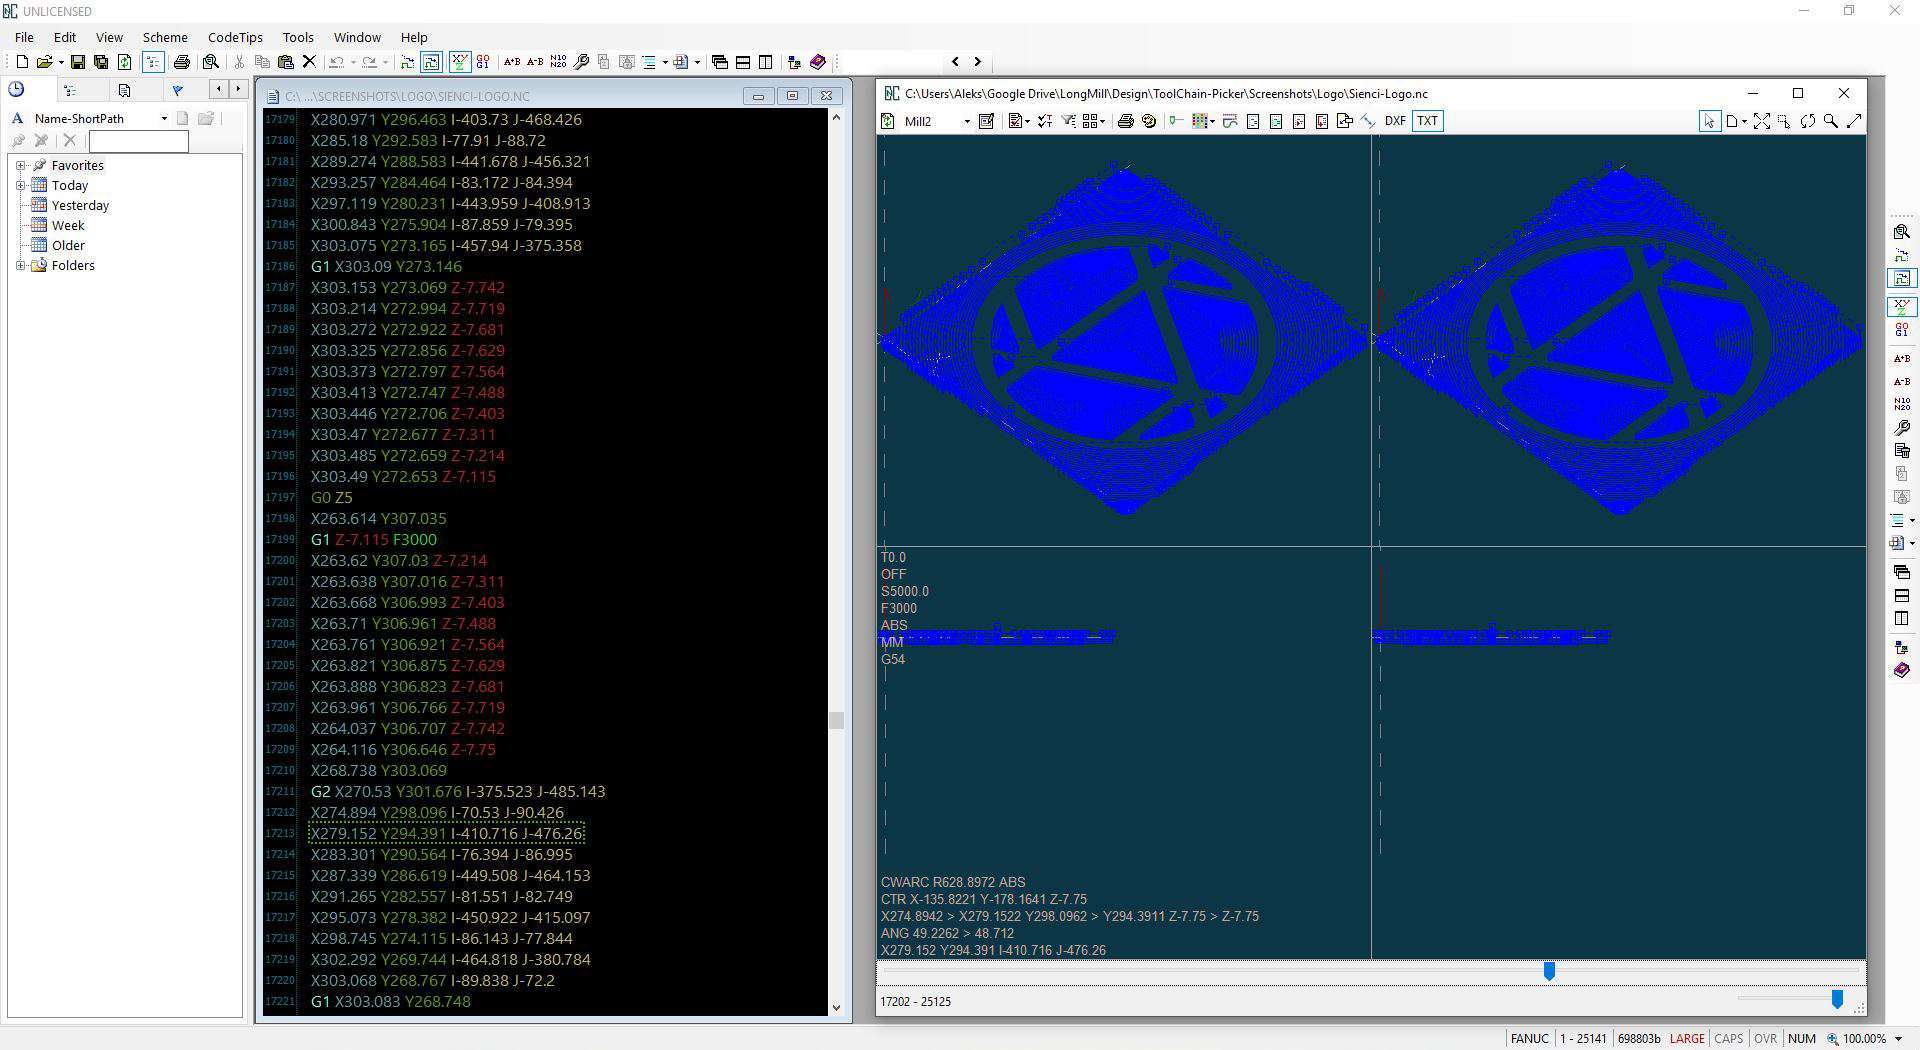Select the Week item in the tree
The image size is (1920, 1050).
coord(68,225)
